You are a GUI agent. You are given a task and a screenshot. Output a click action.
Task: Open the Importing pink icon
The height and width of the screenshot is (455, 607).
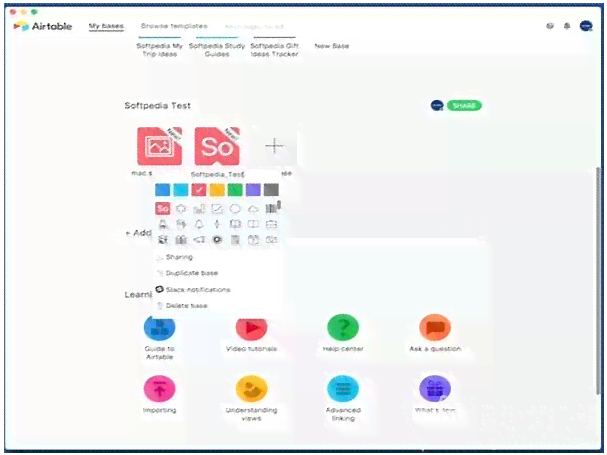click(159, 389)
